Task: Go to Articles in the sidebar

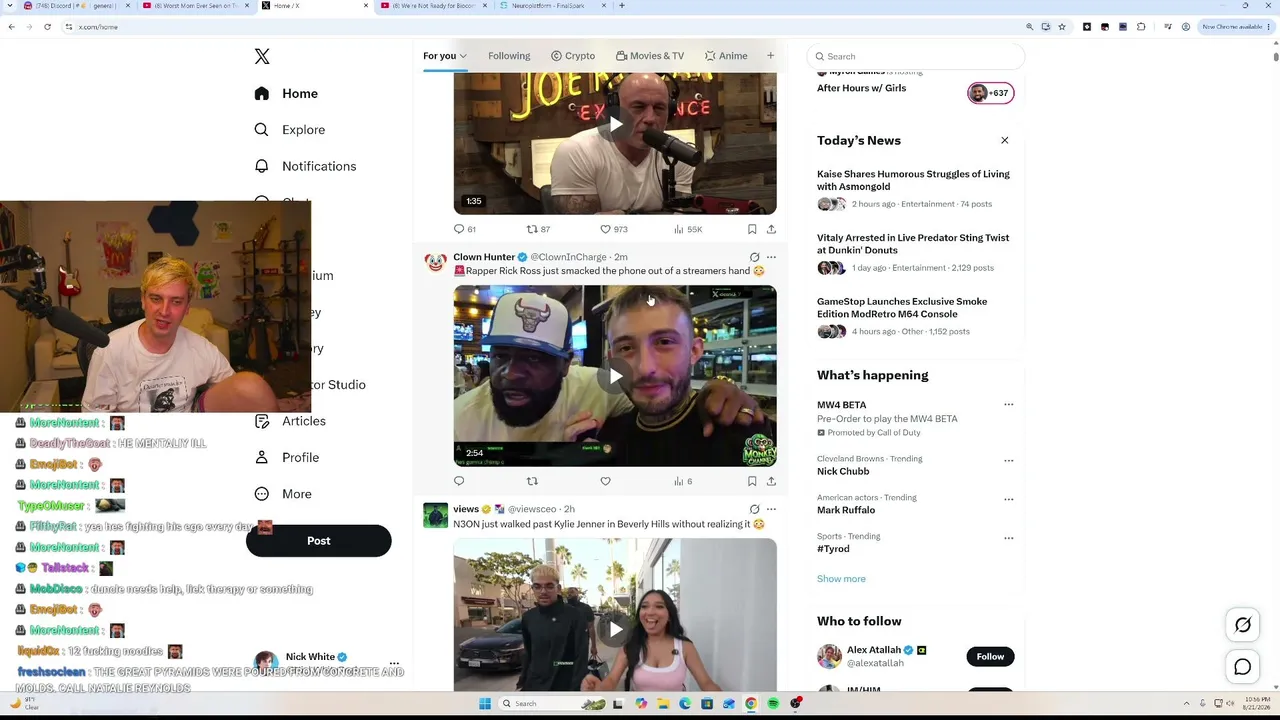Action: click(290, 421)
